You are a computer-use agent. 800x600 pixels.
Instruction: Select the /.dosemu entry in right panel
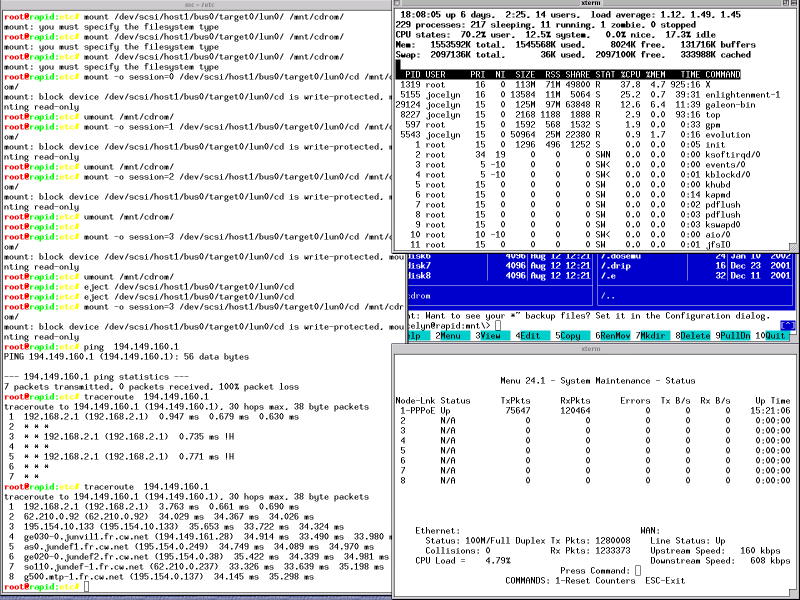point(622,259)
